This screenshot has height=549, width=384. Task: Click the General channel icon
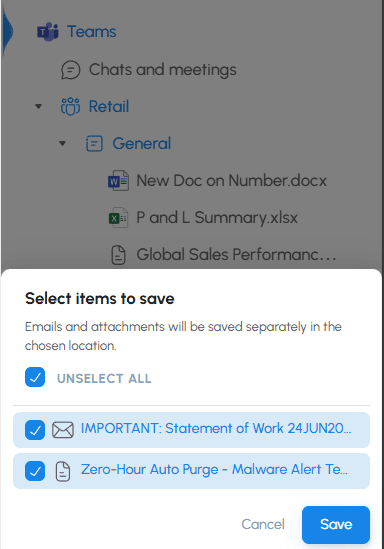click(x=94, y=144)
